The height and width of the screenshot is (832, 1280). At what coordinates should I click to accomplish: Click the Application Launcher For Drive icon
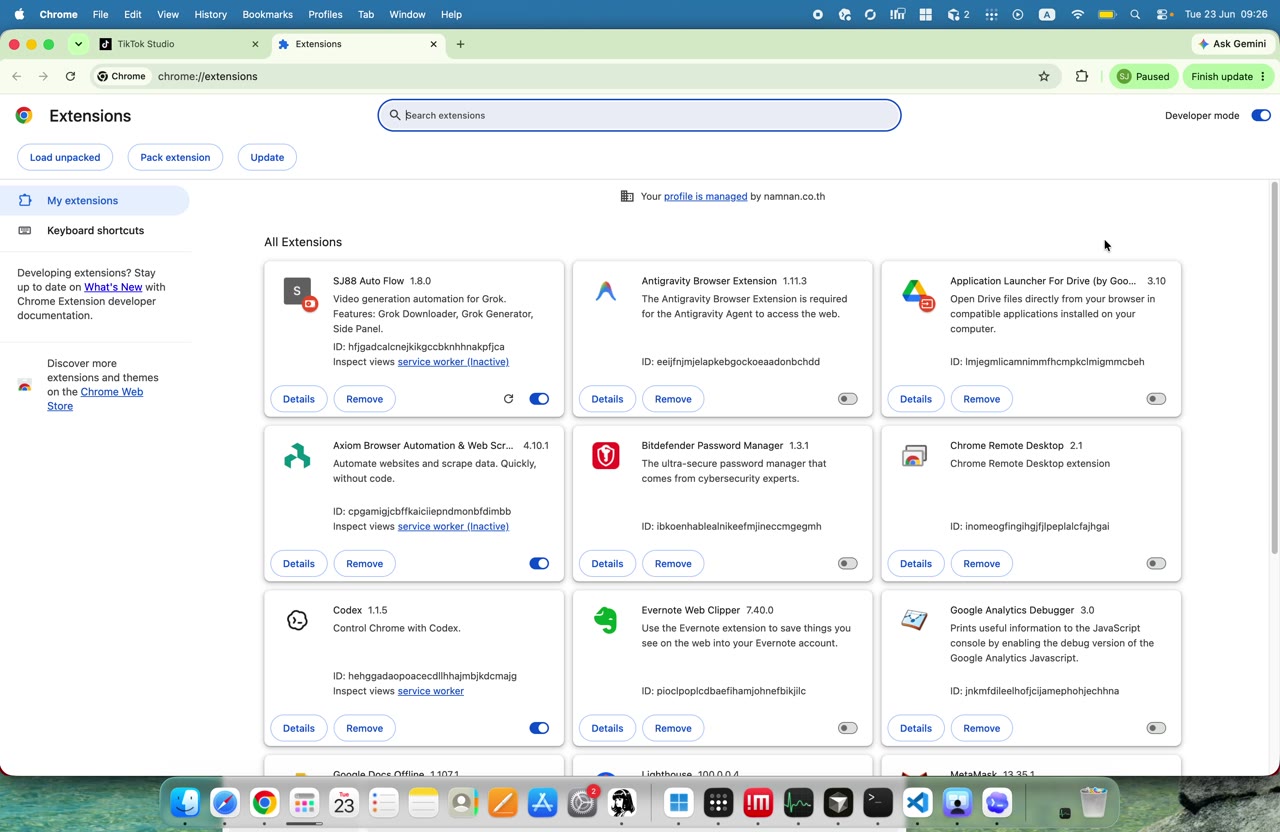[916, 293]
